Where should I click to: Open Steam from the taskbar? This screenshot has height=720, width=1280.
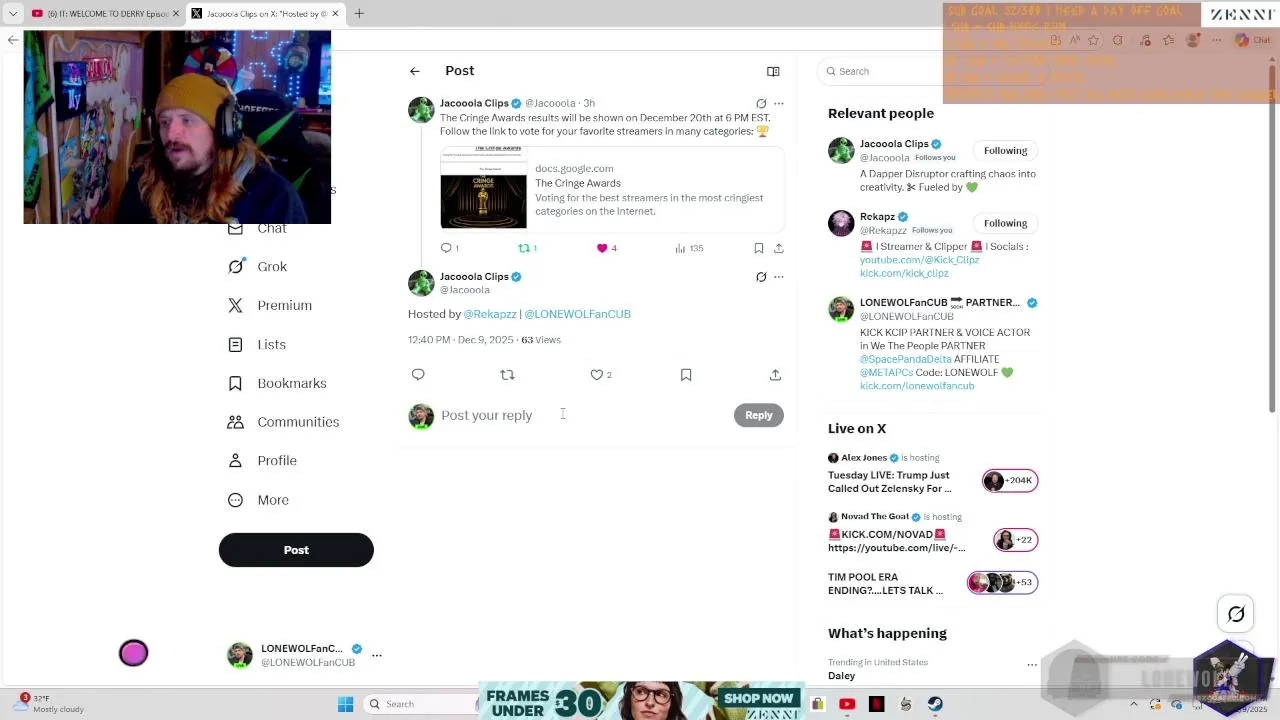[x=935, y=704]
